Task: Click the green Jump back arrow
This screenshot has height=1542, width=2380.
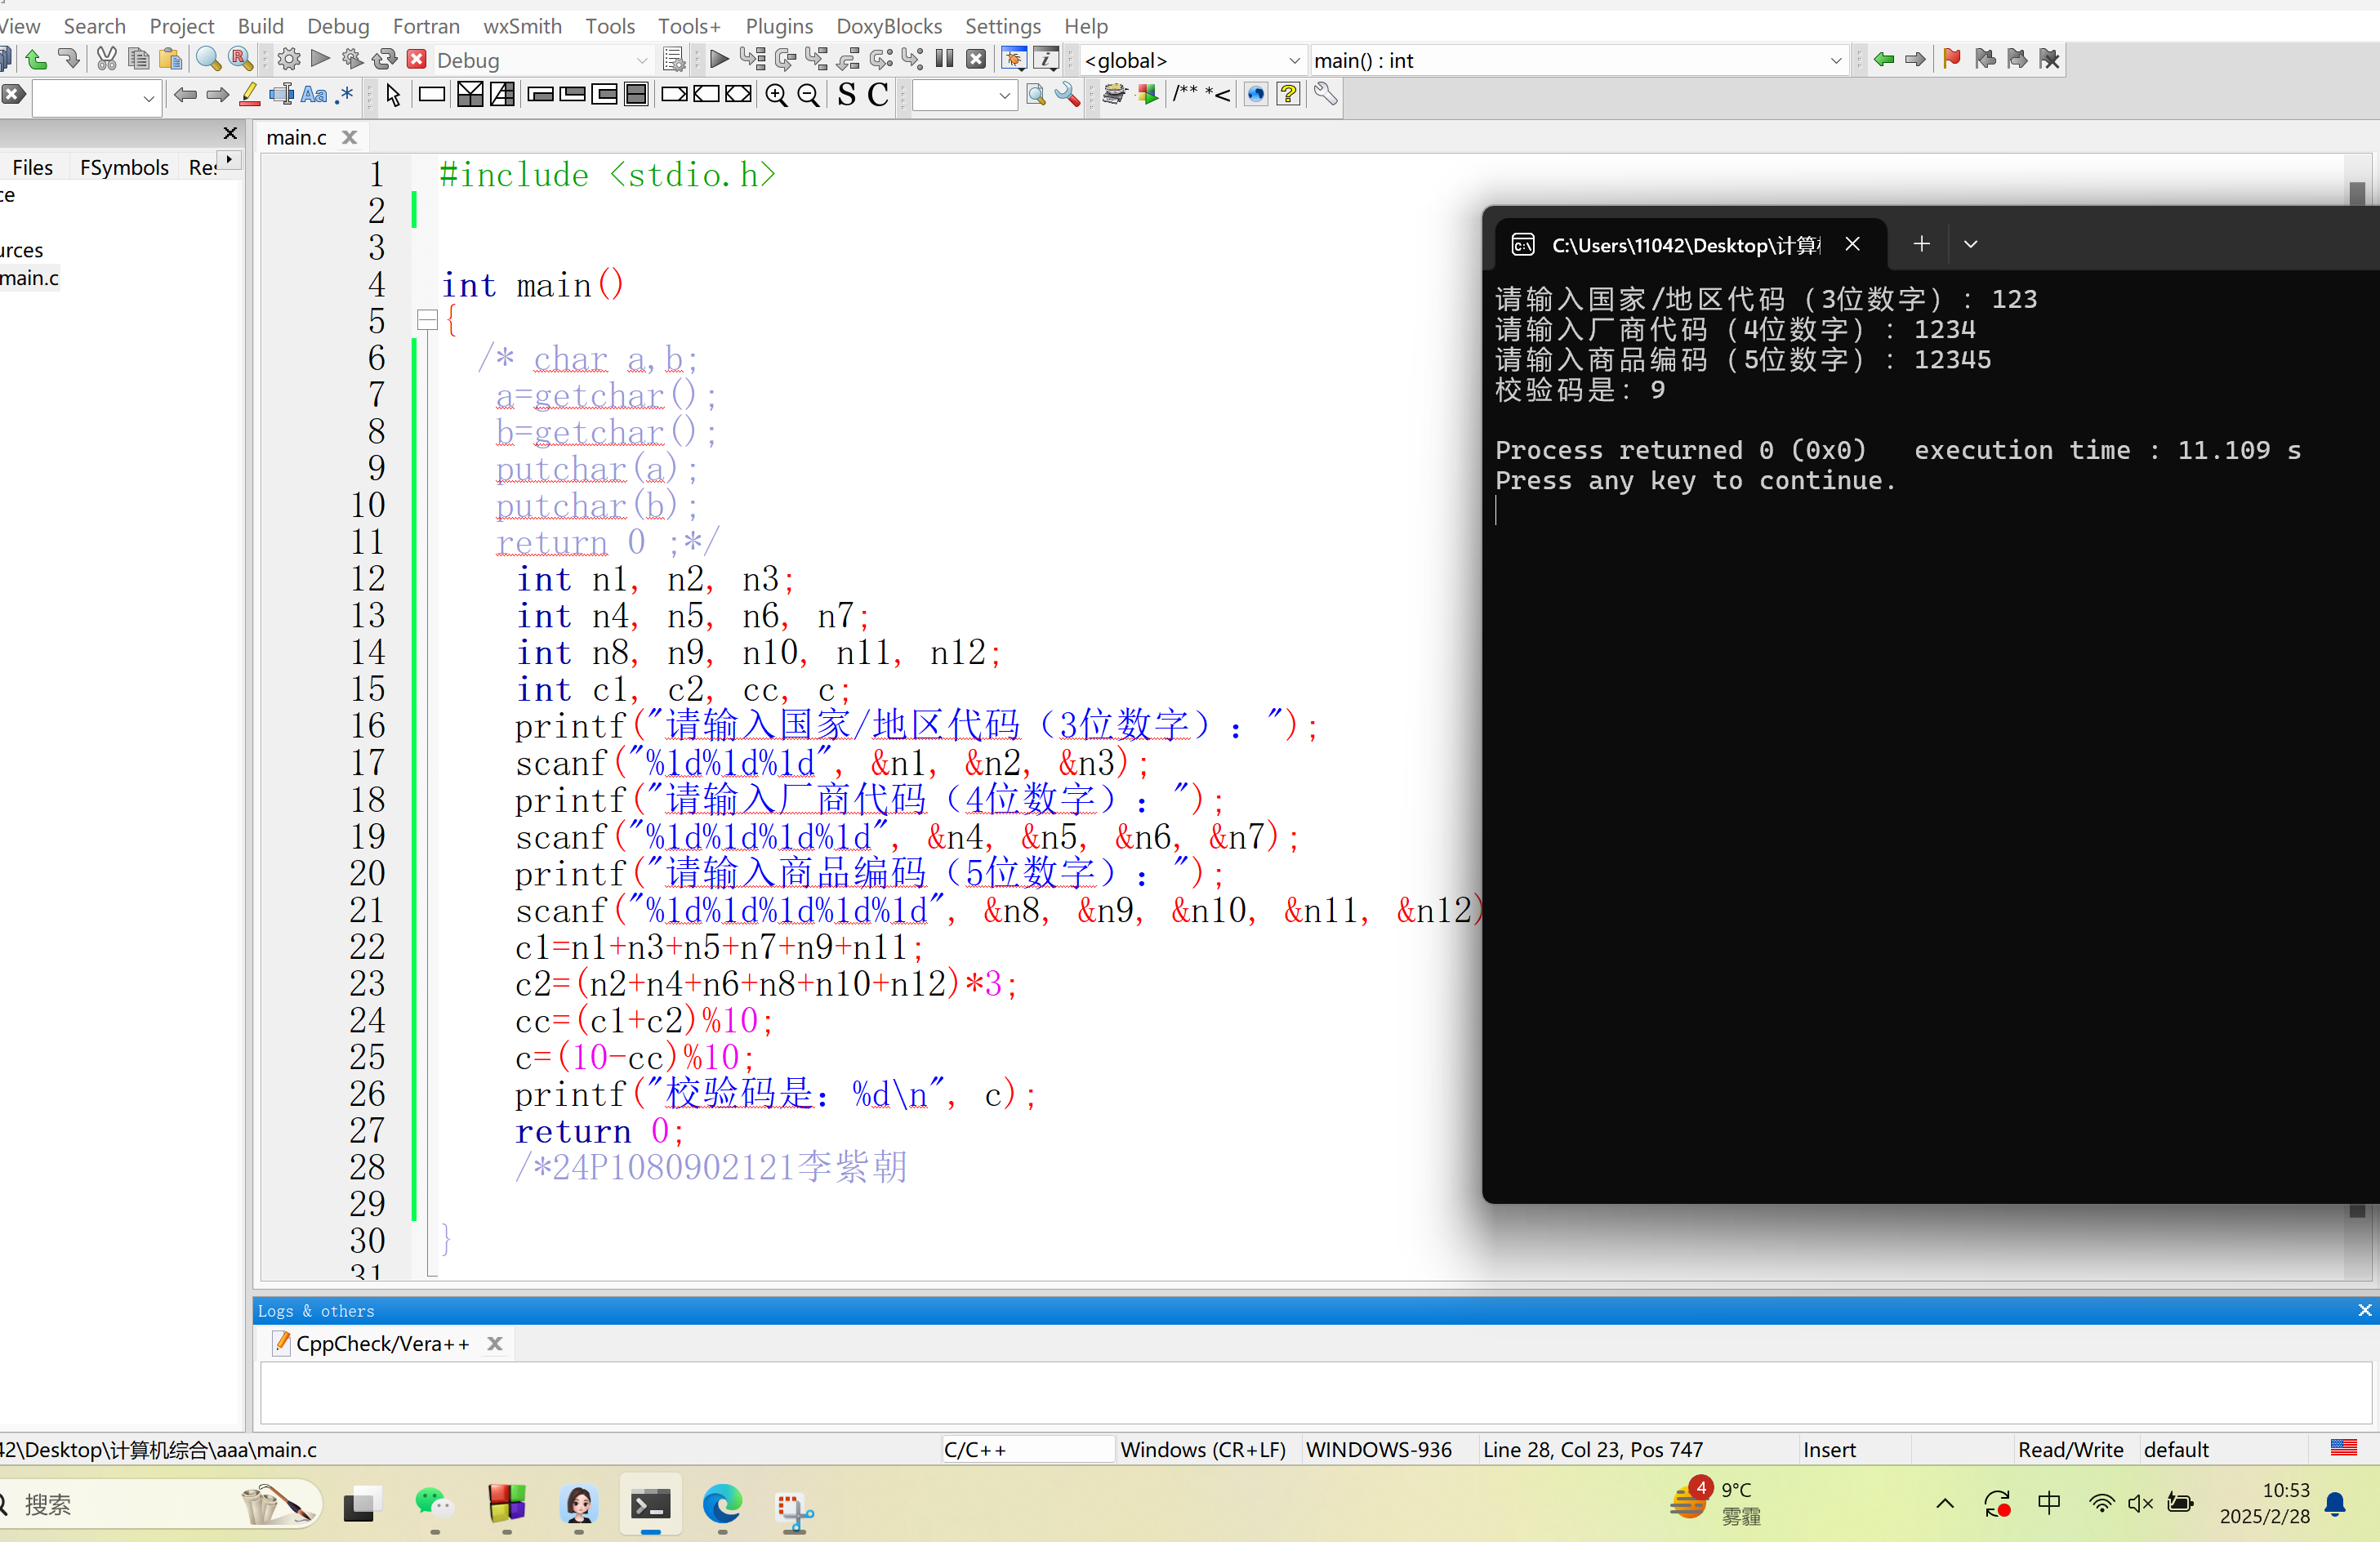Action: (x=1884, y=59)
